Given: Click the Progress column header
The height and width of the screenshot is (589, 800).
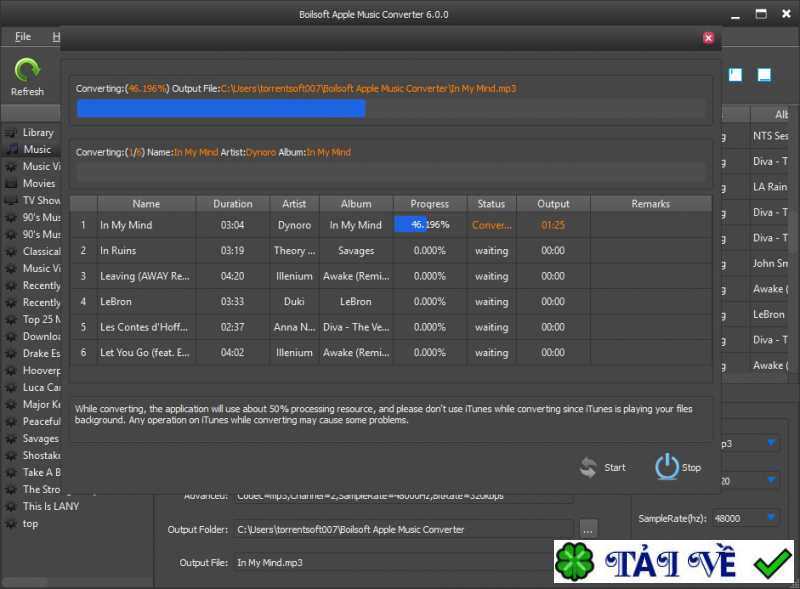Looking at the screenshot, I should (430, 204).
